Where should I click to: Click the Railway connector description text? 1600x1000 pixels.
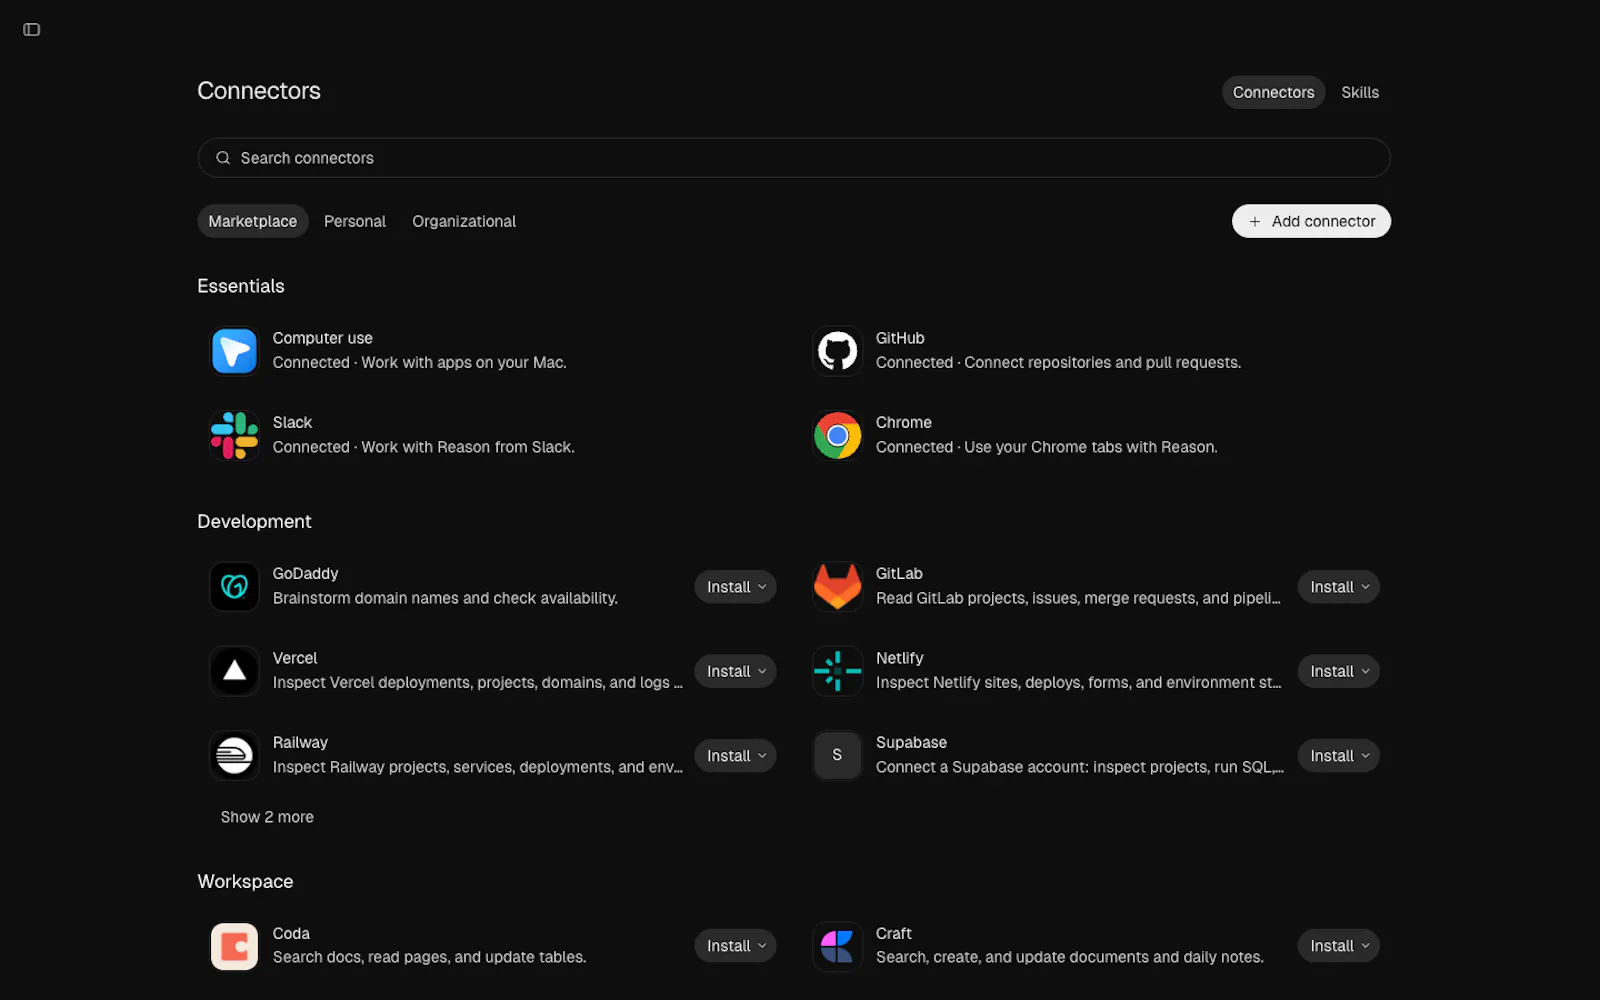[x=477, y=767]
